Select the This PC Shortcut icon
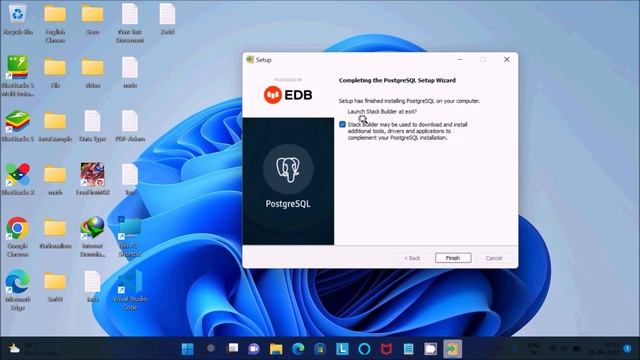The width and height of the screenshot is (640, 360). click(x=130, y=237)
